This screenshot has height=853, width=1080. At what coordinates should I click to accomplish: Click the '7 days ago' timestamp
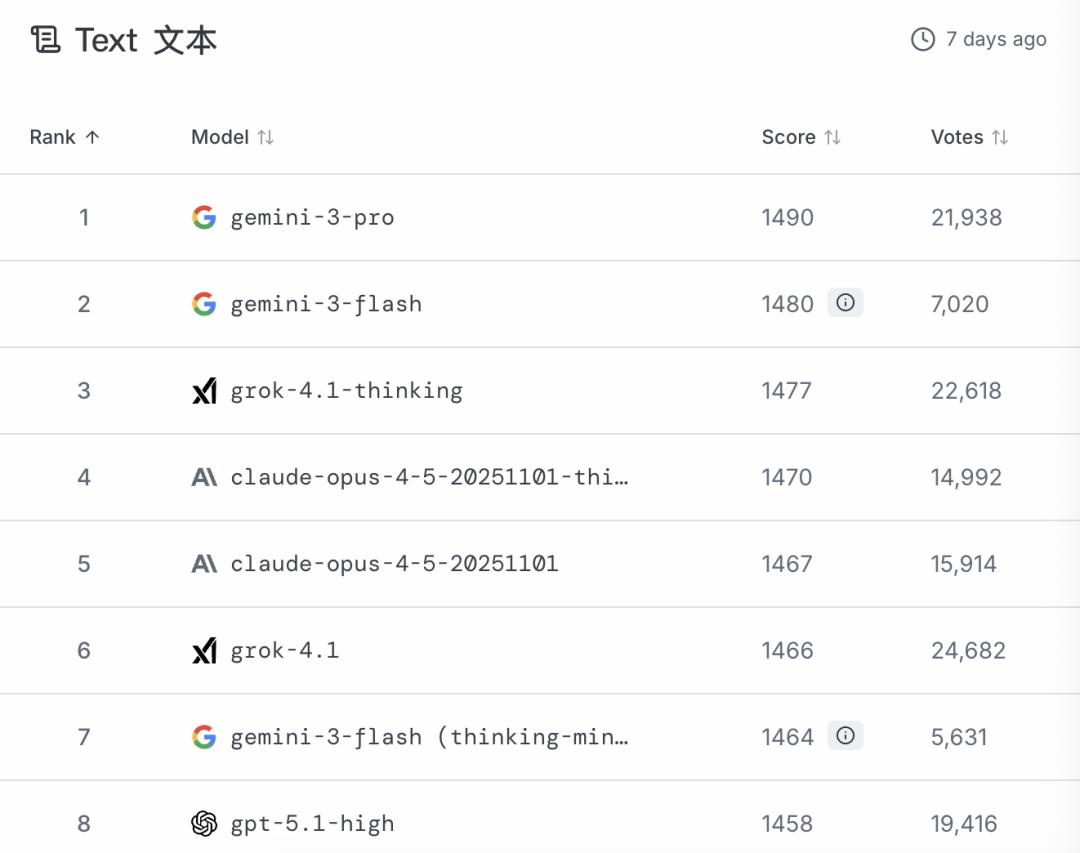tap(996, 39)
